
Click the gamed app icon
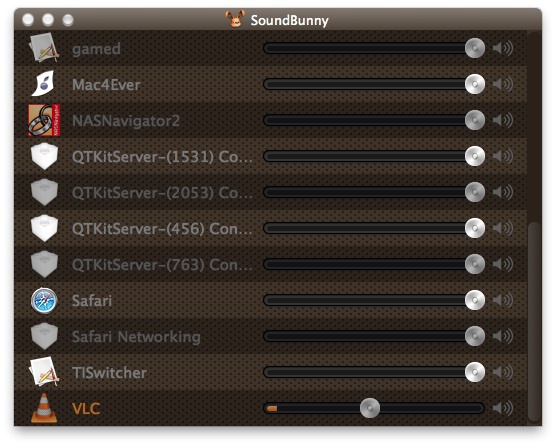coord(44,48)
